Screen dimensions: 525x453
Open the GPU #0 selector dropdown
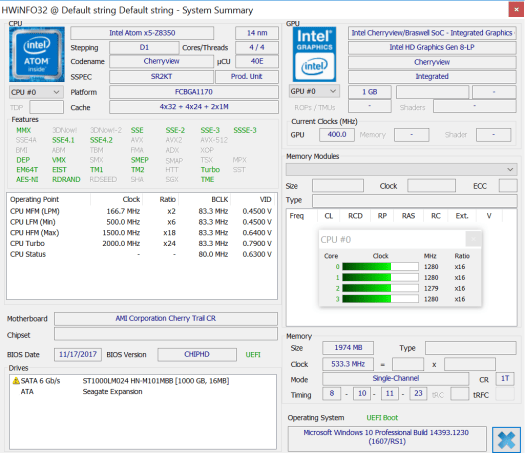[x=314, y=91]
